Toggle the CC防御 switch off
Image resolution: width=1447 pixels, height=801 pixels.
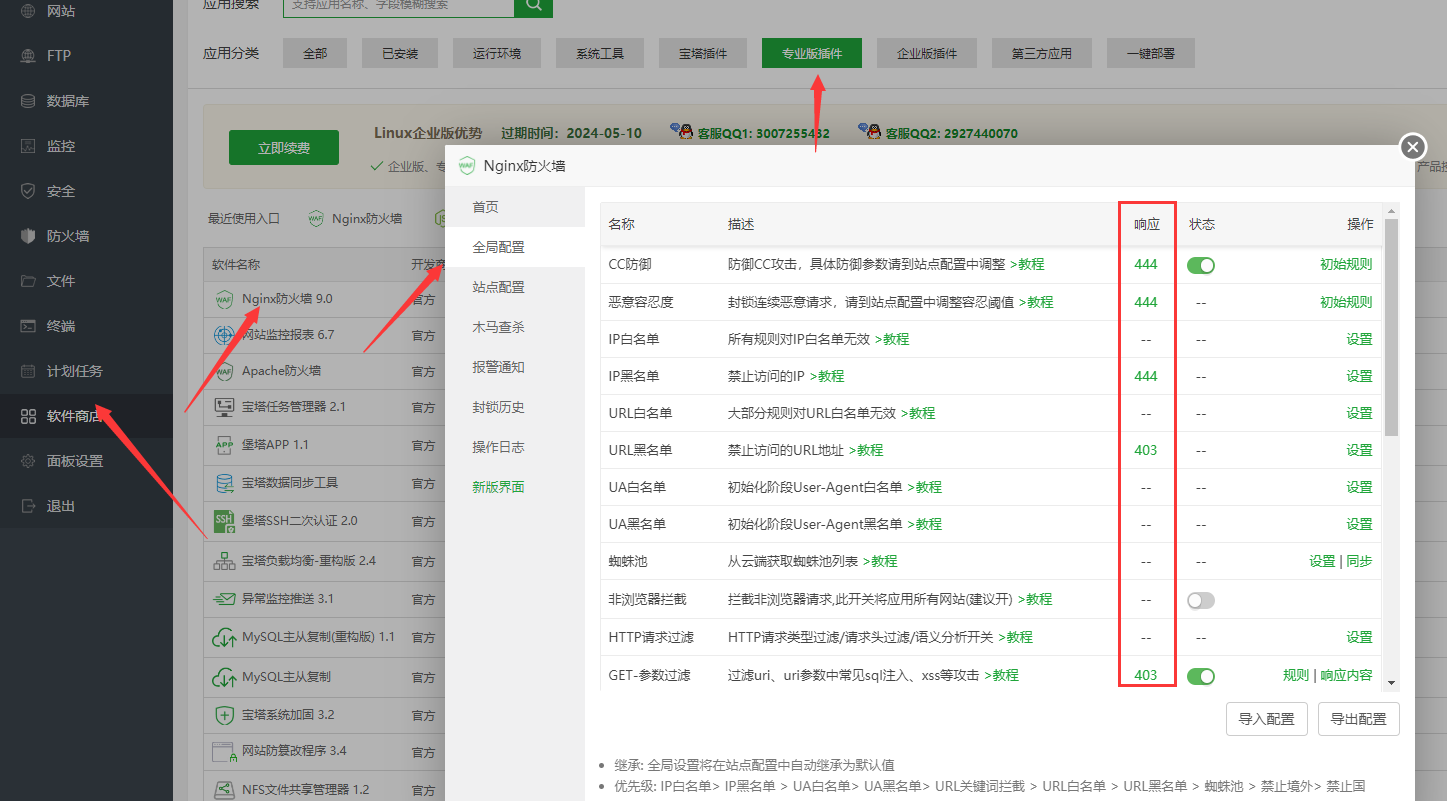click(1201, 265)
